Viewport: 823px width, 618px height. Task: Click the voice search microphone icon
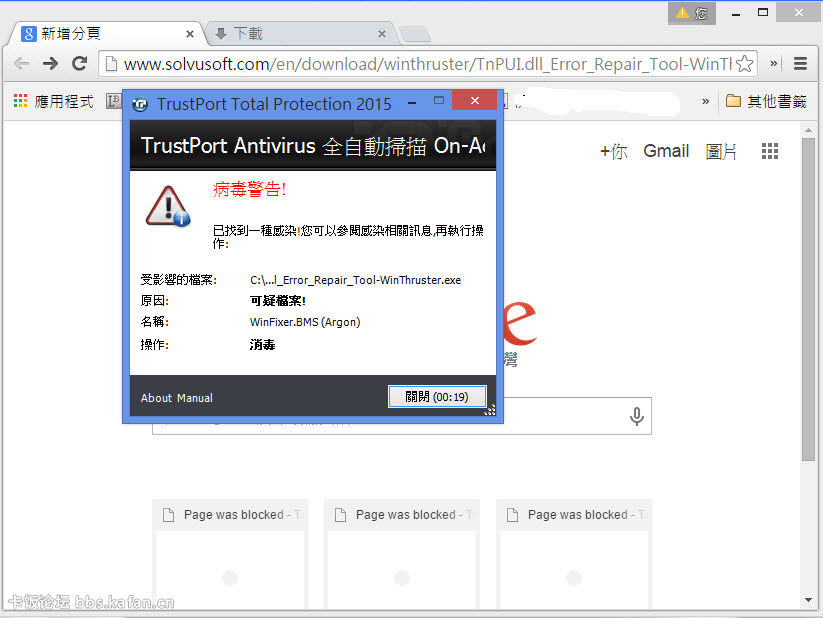click(x=636, y=416)
